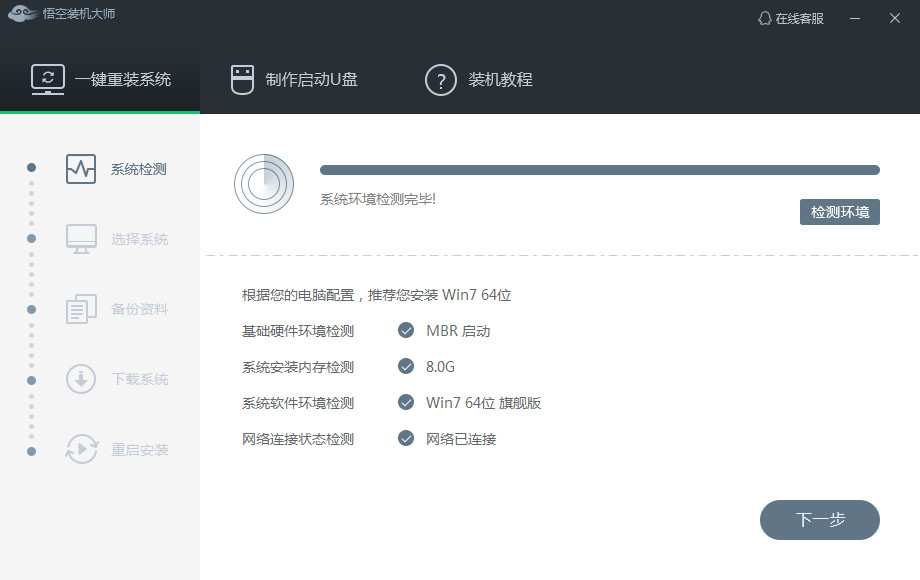This screenshot has width=920, height=580.
Task: Switch to the 一键重装系统 tab
Action: [x=100, y=79]
